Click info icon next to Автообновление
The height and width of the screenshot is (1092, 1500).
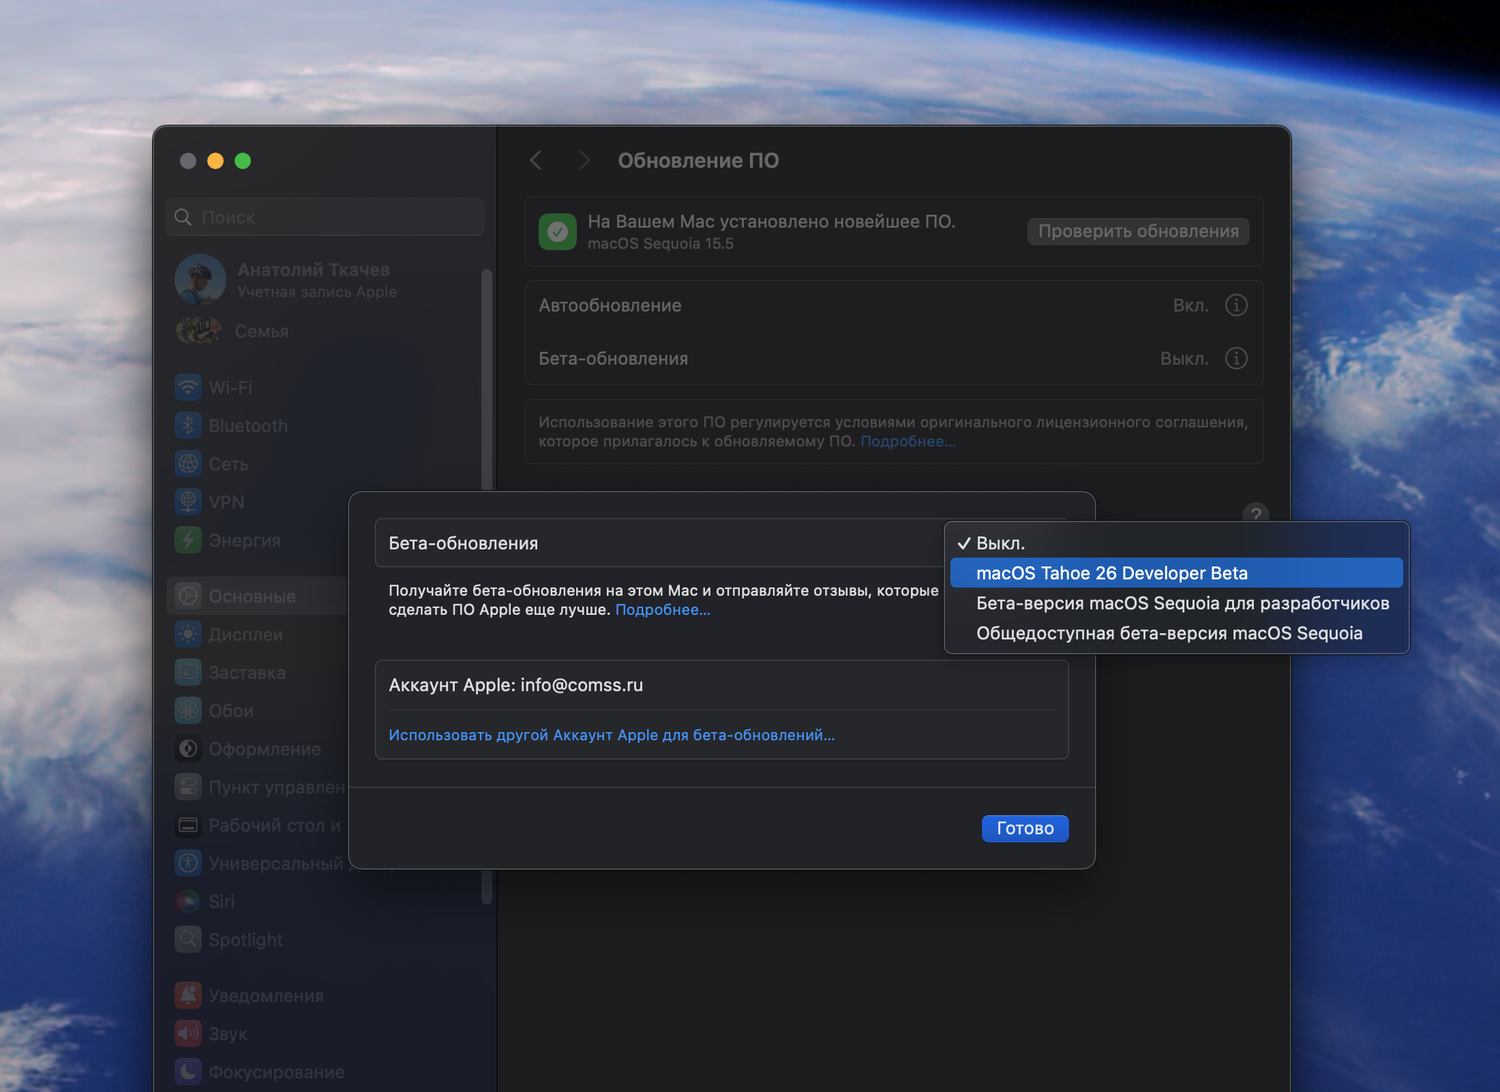click(x=1236, y=305)
